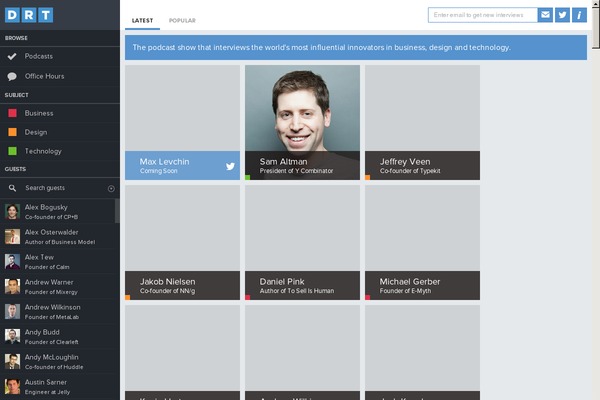Filter by Technology subject

click(60, 151)
